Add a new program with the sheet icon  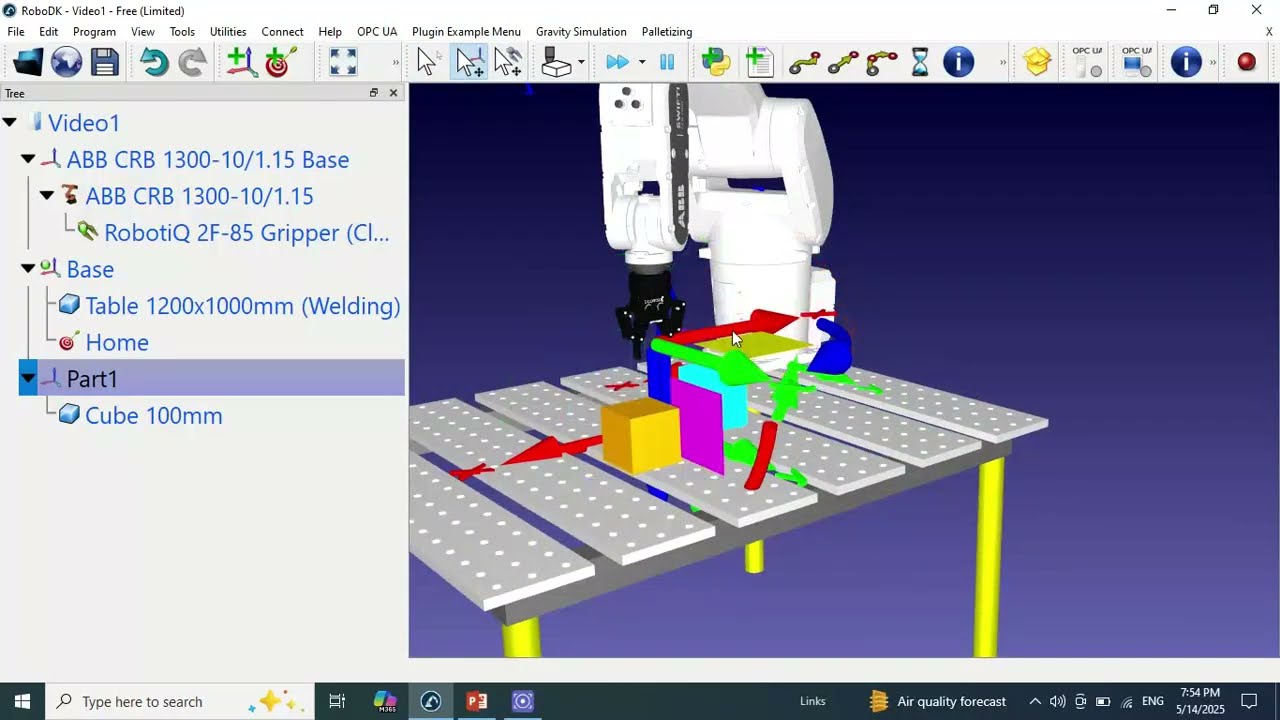coord(760,62)
